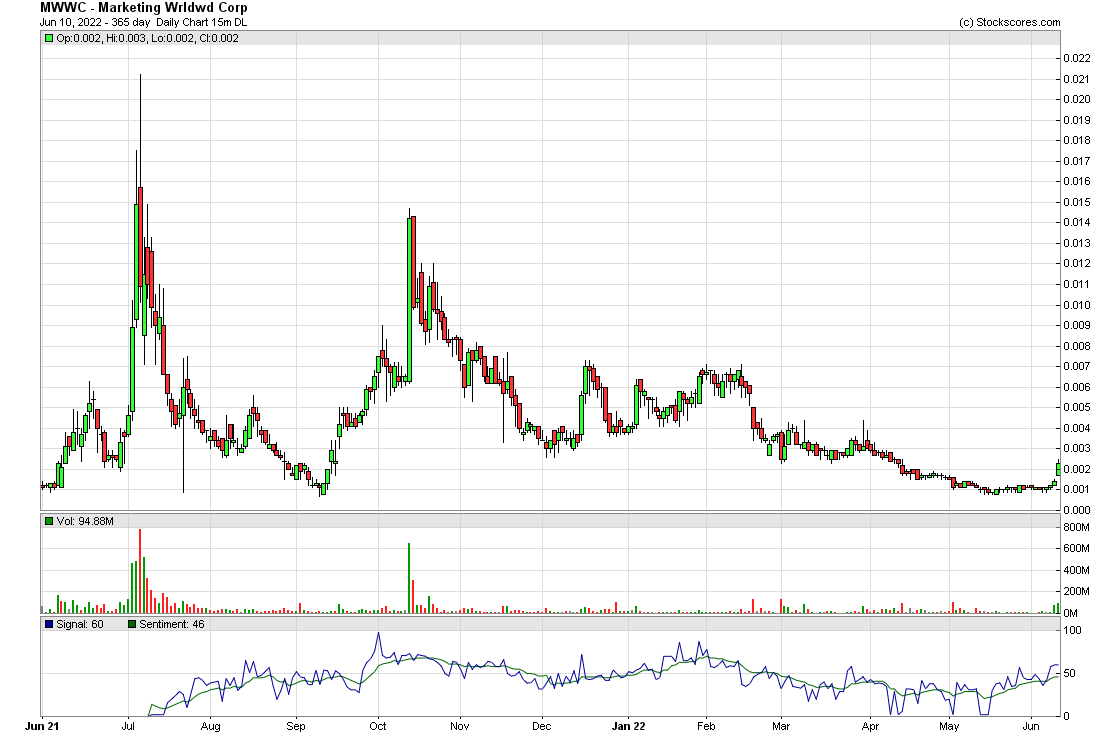Click the 'Aug' date axis label

click(x=210, y=726)
